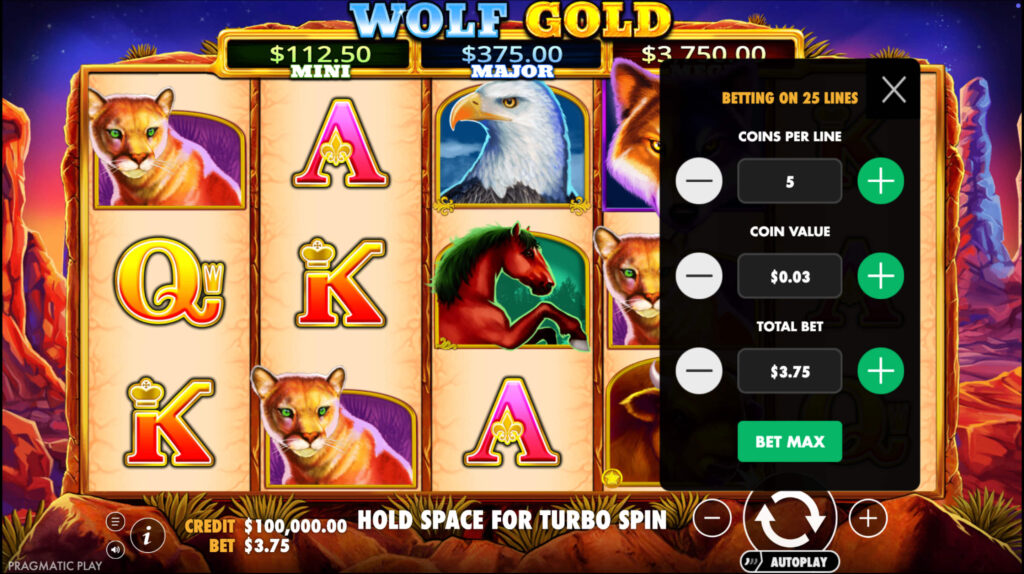Raise bet with plus beside spin button
Image resolution: width=1024 pixels, height=574 pixels.
coord(868,518)
